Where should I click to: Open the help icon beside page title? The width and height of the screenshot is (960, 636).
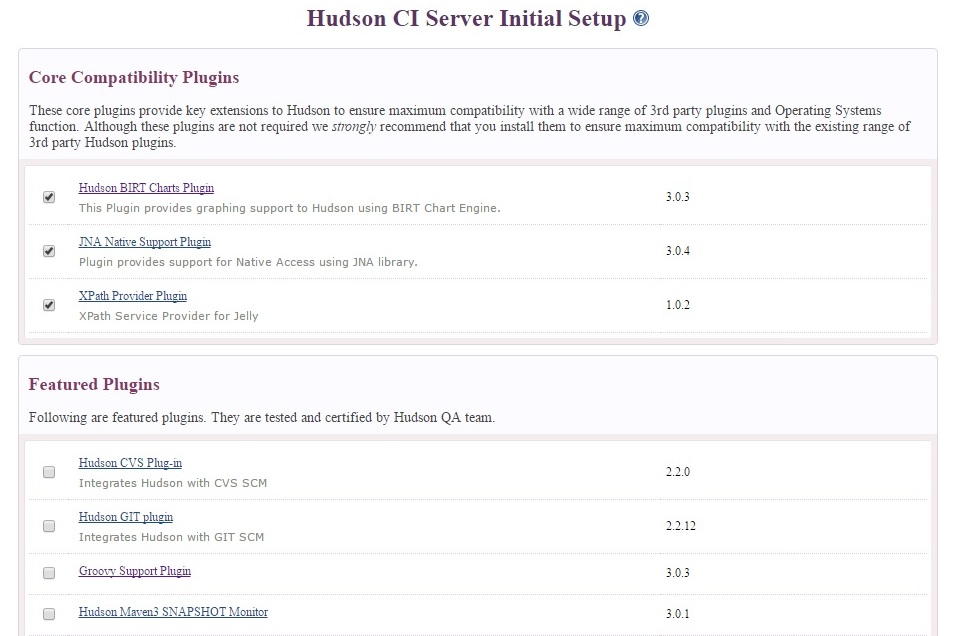(640, 18)
